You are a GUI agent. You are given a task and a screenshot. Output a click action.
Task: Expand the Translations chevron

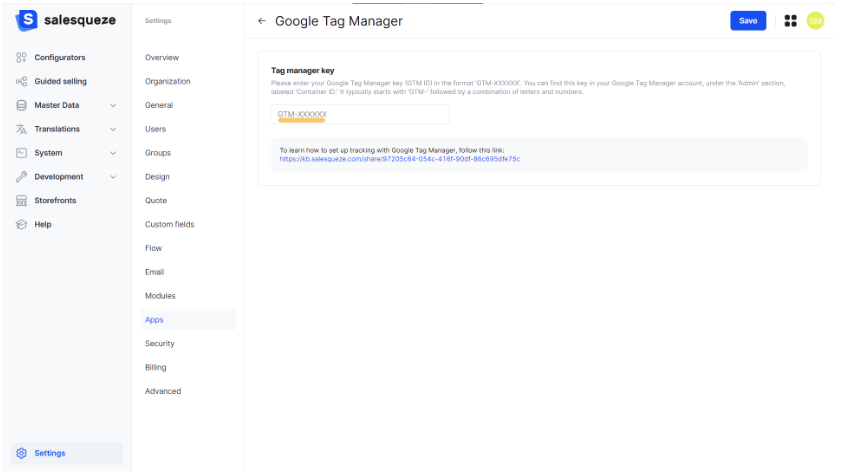click(113, 129)
